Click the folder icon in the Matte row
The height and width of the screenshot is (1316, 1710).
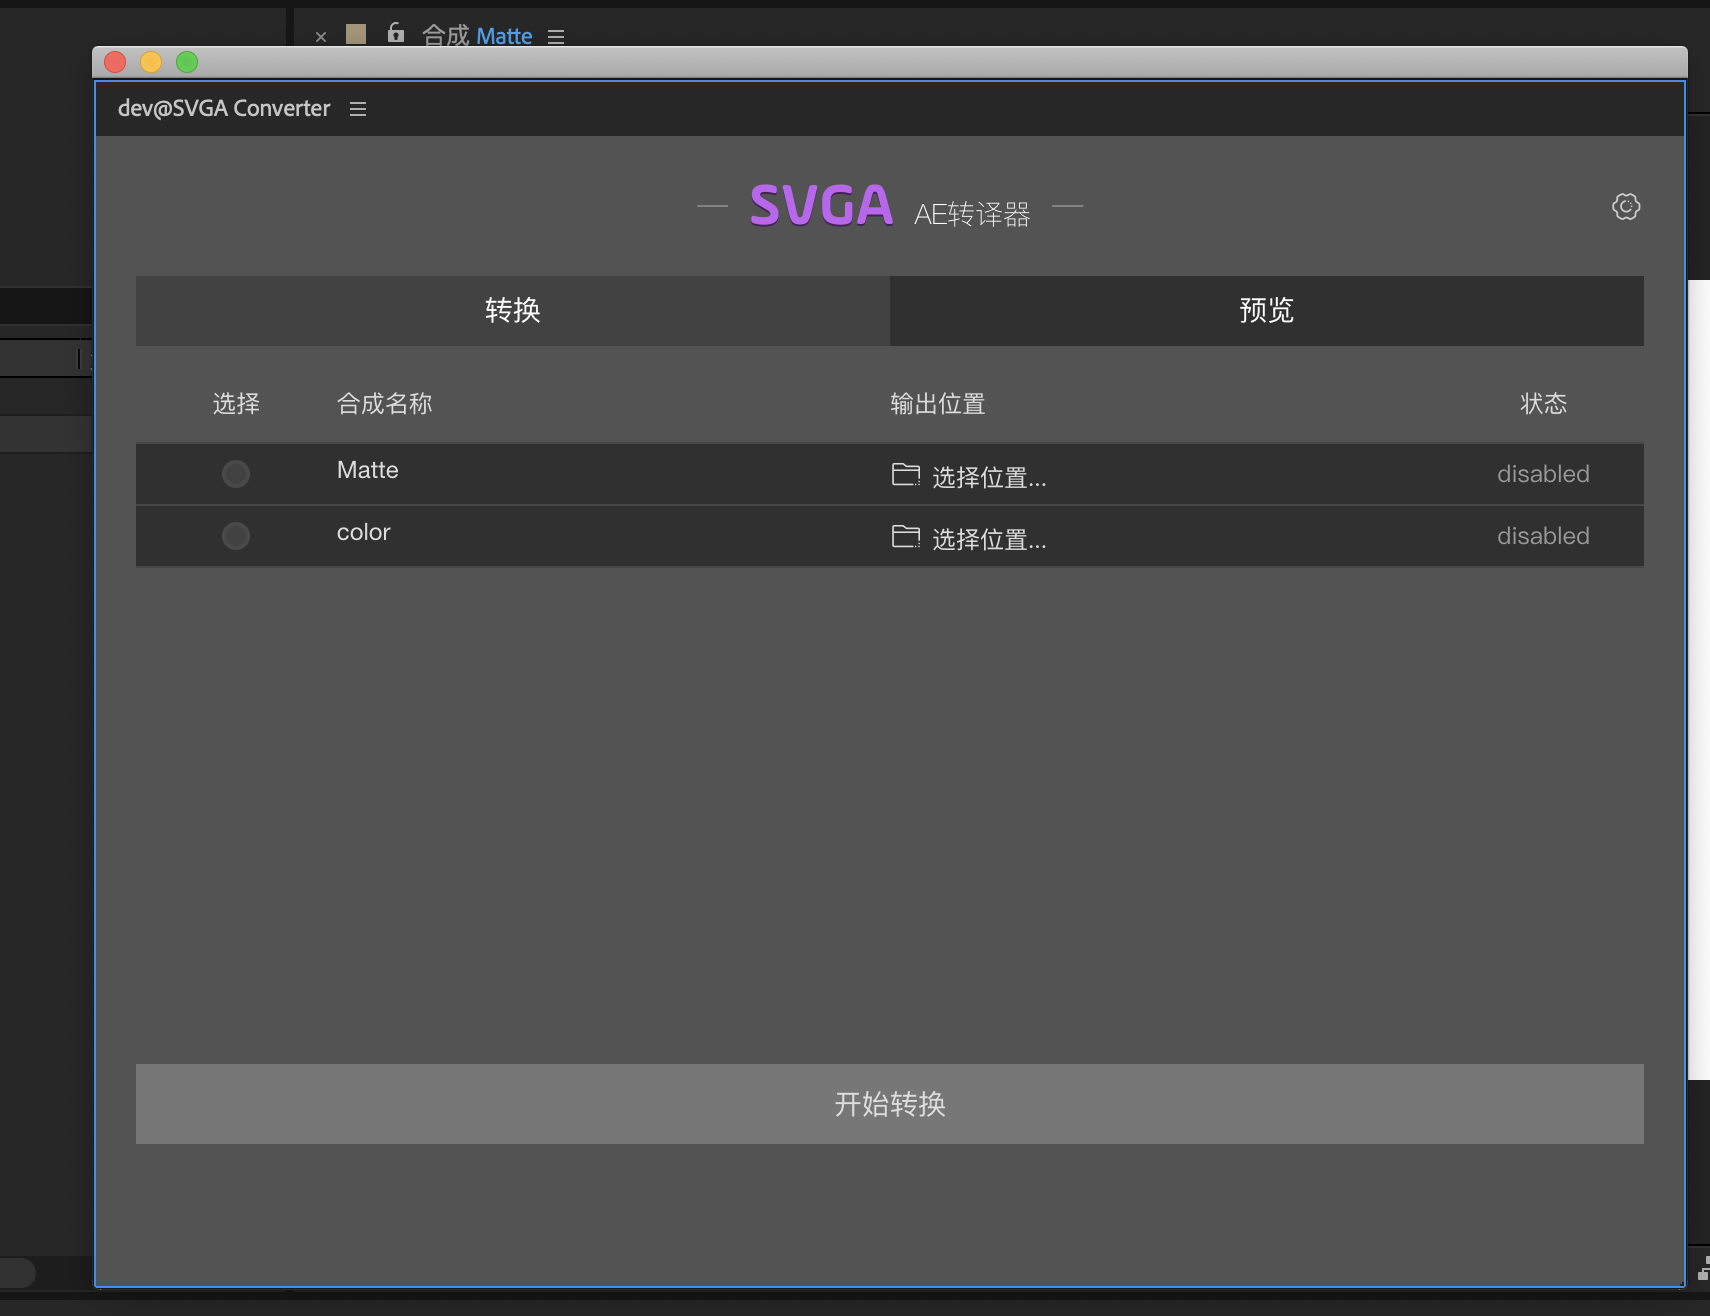coord(906,474)
